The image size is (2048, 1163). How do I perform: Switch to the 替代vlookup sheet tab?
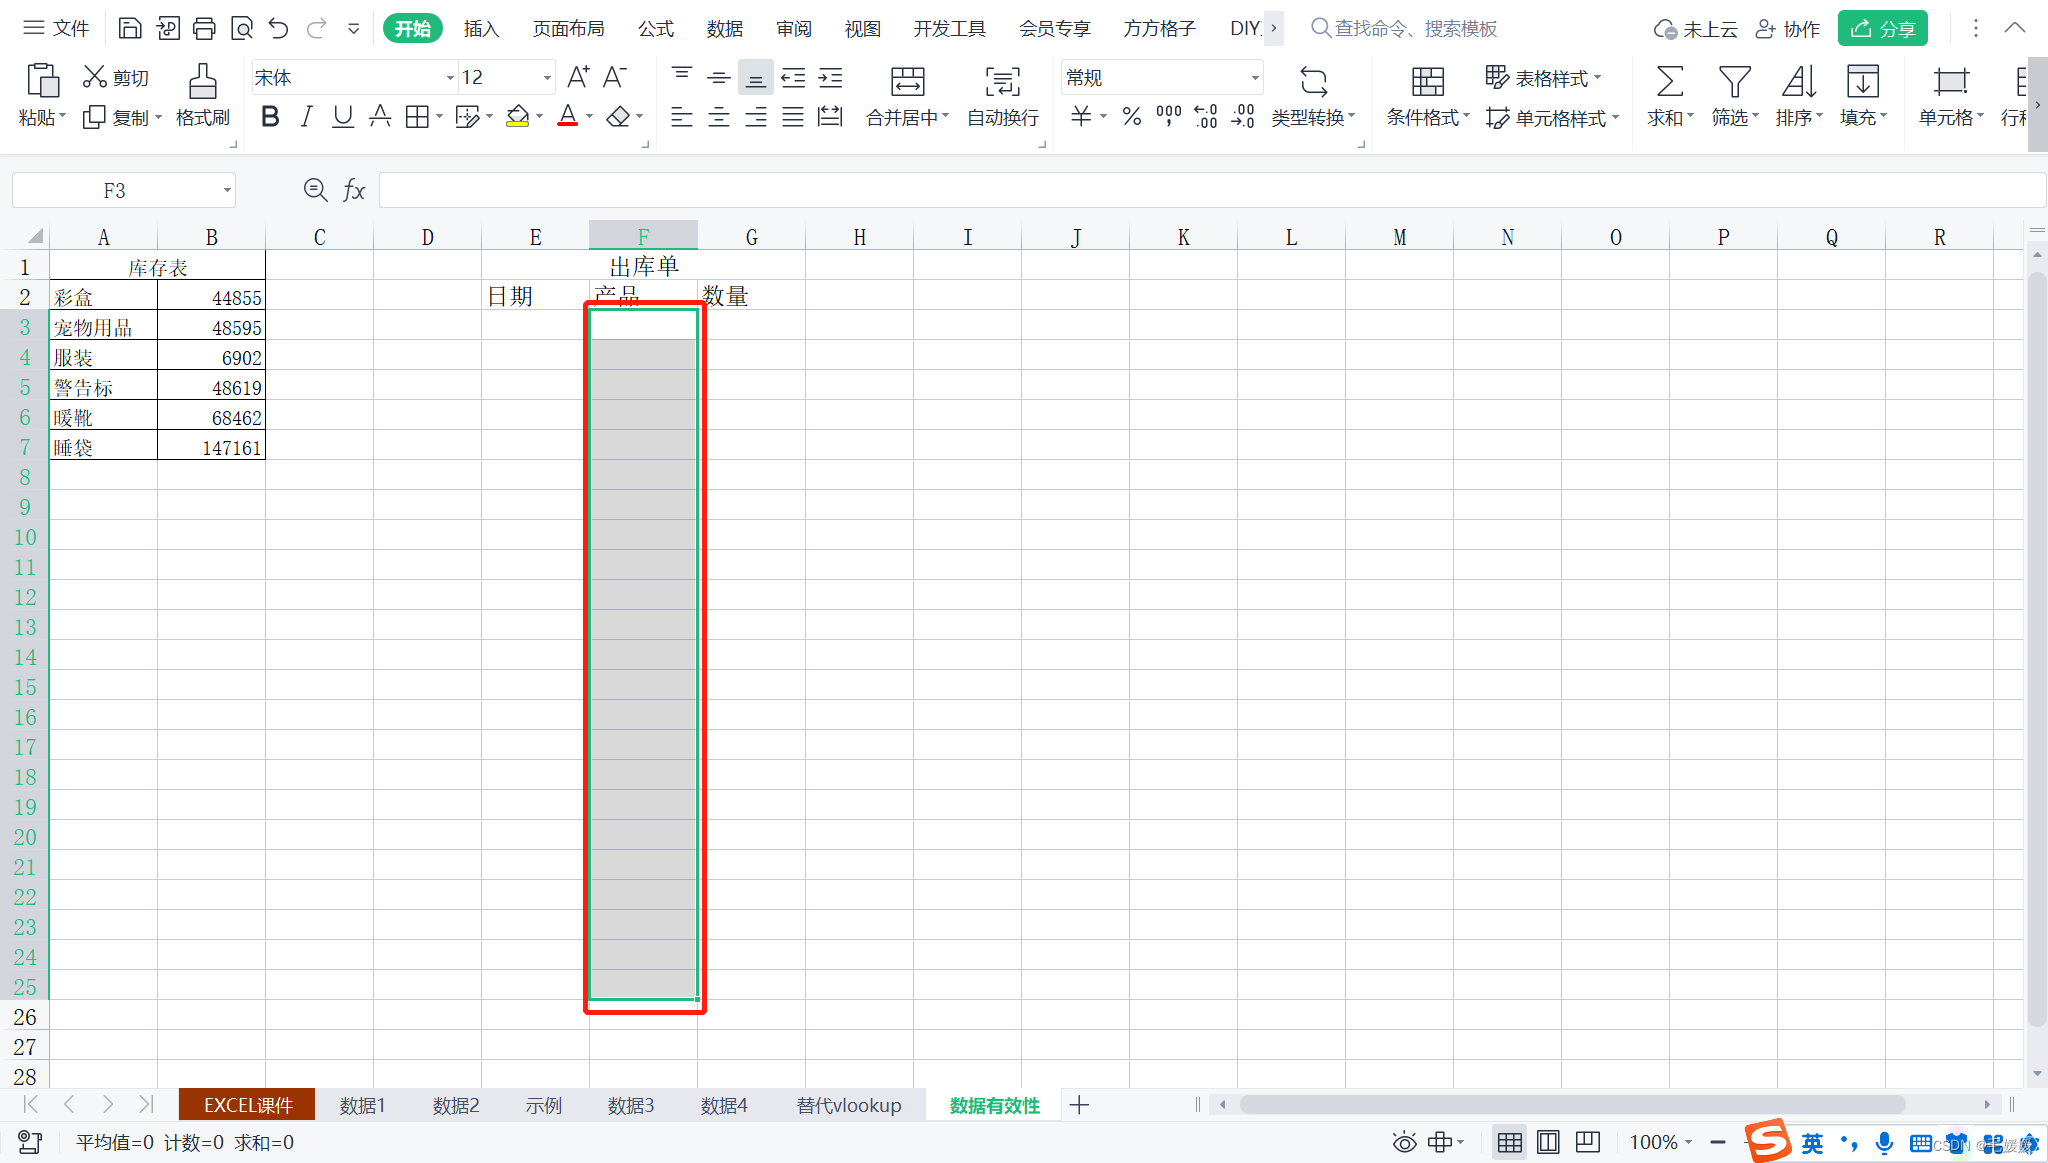(848, 1105)
